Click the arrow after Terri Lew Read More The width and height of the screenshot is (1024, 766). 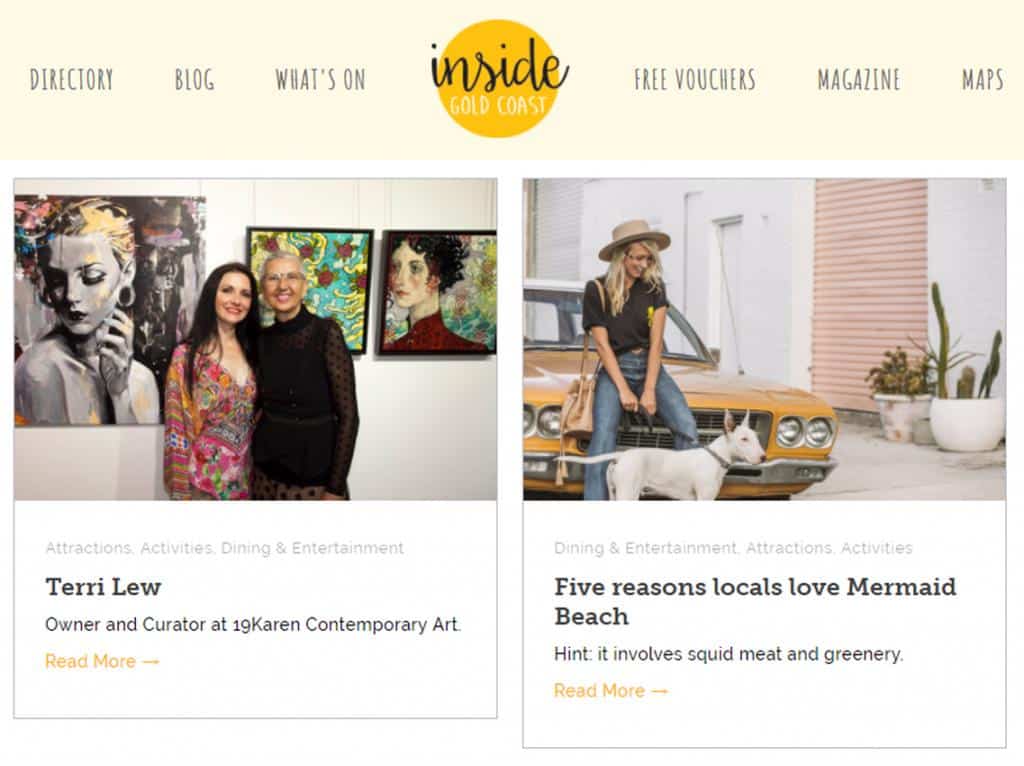coord(151,662)
